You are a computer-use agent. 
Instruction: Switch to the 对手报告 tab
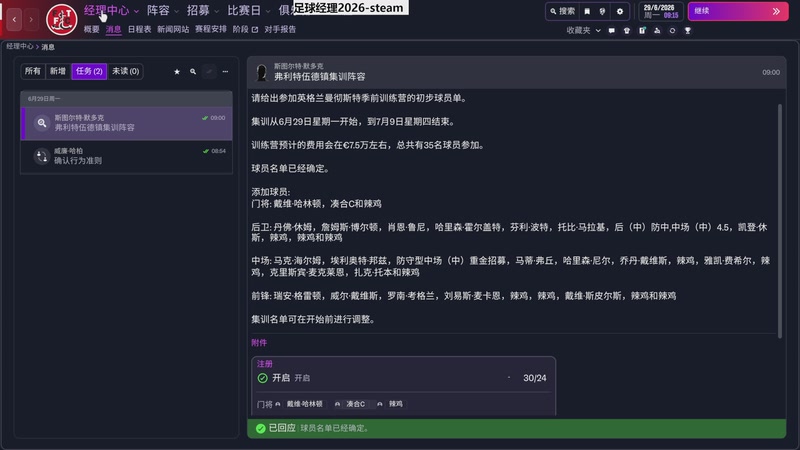280,30
